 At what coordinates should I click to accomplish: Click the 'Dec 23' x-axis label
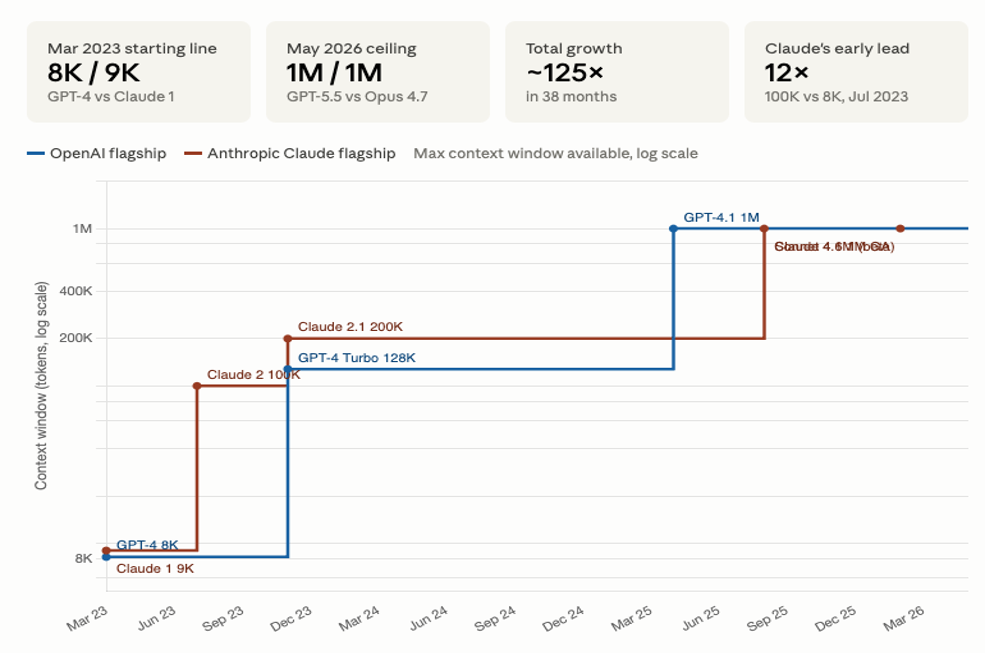coord(291,618)
